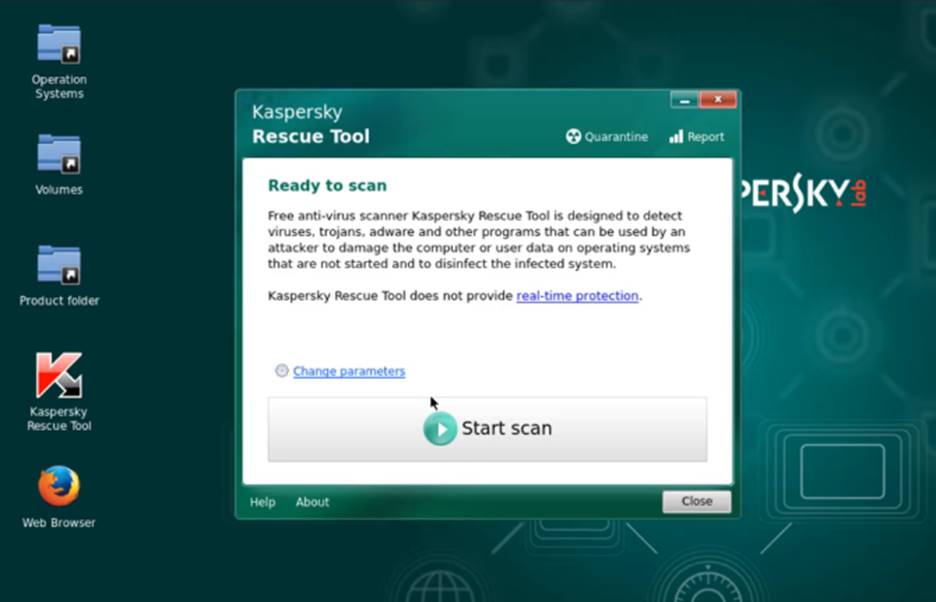Launch Kaspersky Rescue Tool from desktop icon
This screenshot has height=602, width=936.
pos(58,376)
